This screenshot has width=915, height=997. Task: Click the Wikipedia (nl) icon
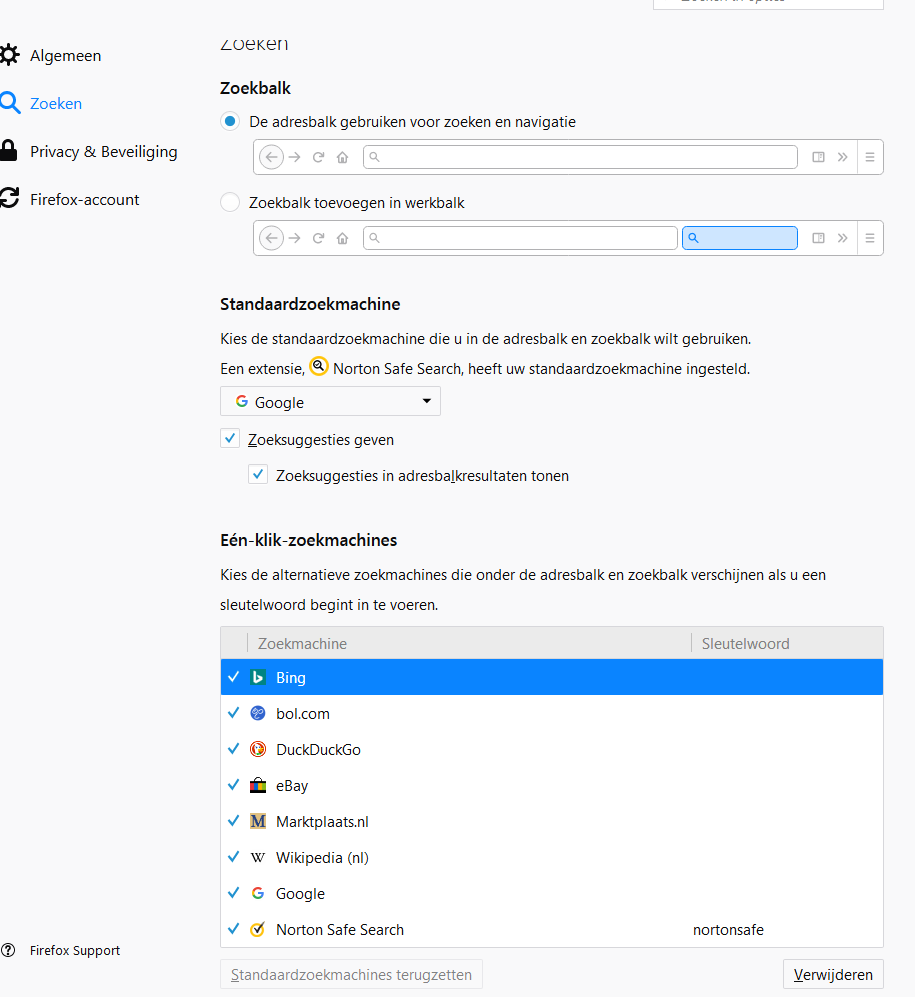258,858
